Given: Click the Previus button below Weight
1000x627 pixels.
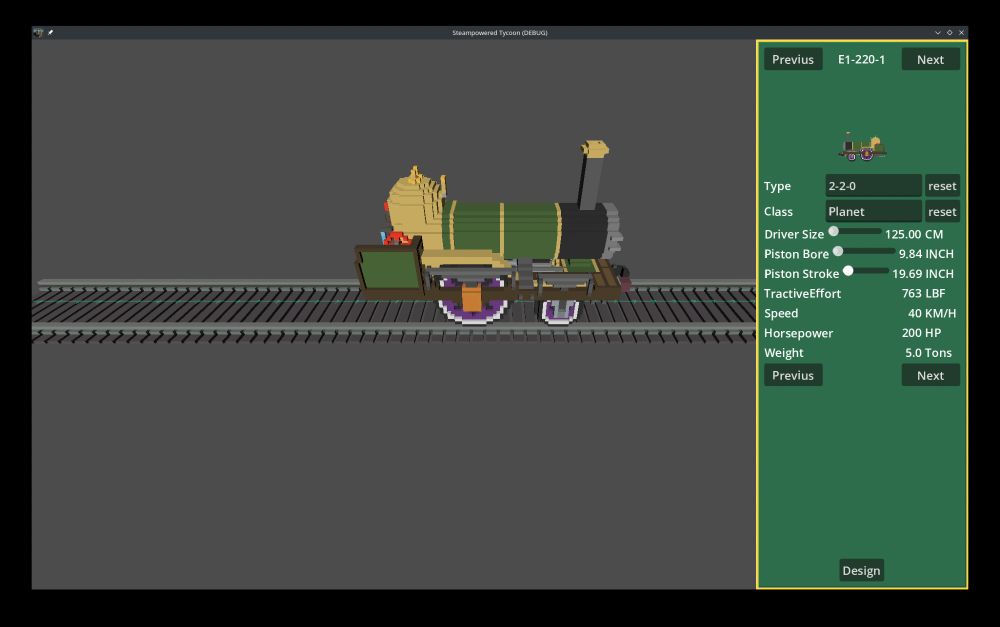Looking at the screenshot, I should (x=793, y=375).
